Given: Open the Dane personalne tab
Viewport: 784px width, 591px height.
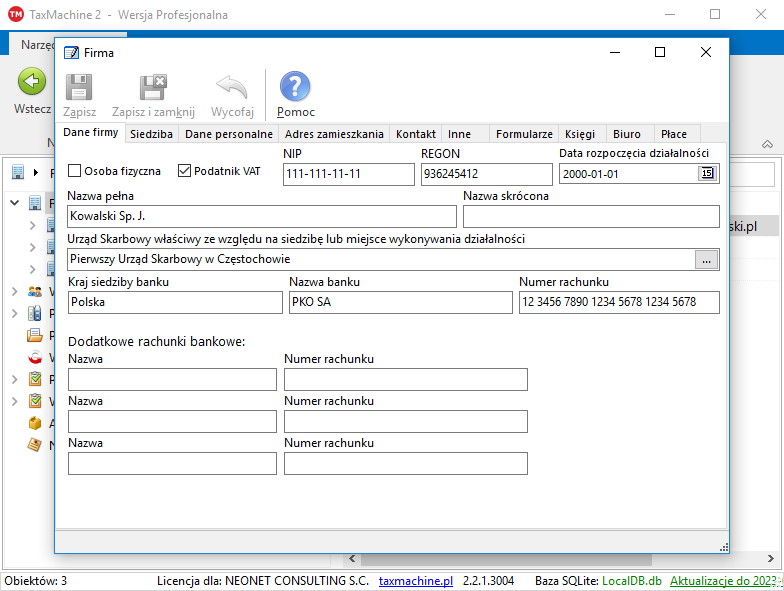Looking at the screenshot, I should [228, 134].
